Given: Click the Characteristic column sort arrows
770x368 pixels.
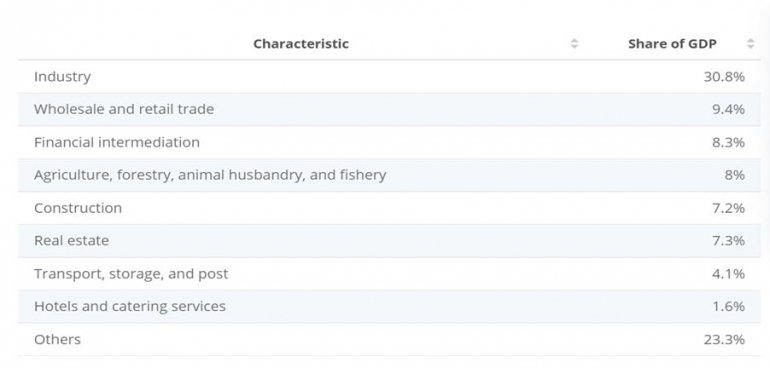Looking at the screenshot, I should (574, 44).
